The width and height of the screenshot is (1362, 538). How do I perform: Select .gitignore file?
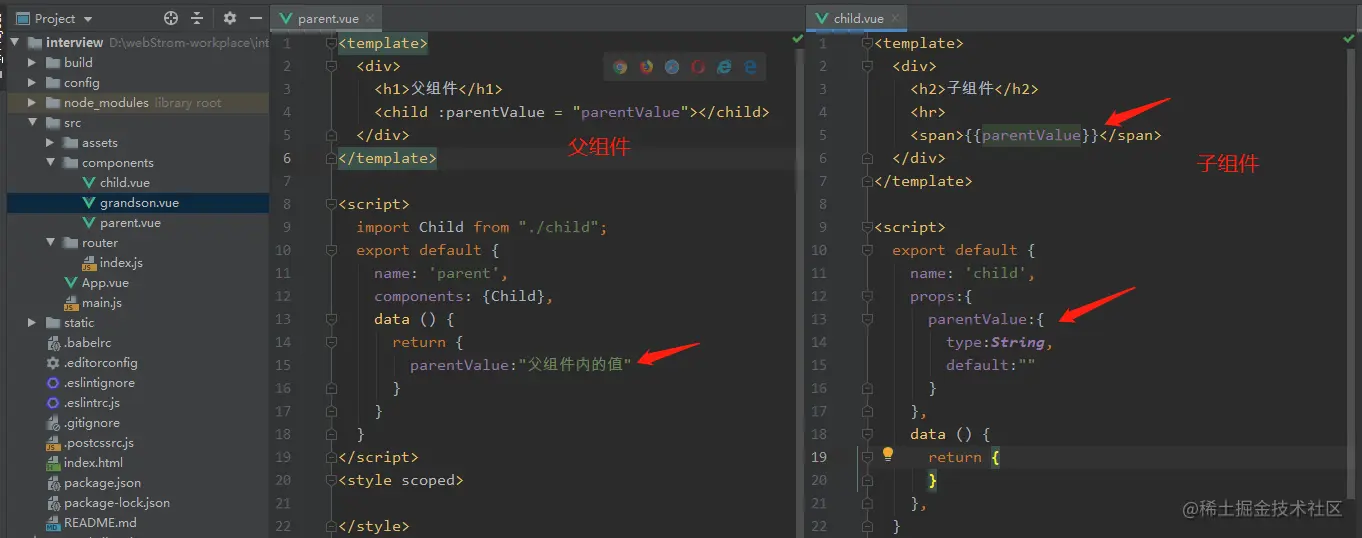click(x=92, y=422)
